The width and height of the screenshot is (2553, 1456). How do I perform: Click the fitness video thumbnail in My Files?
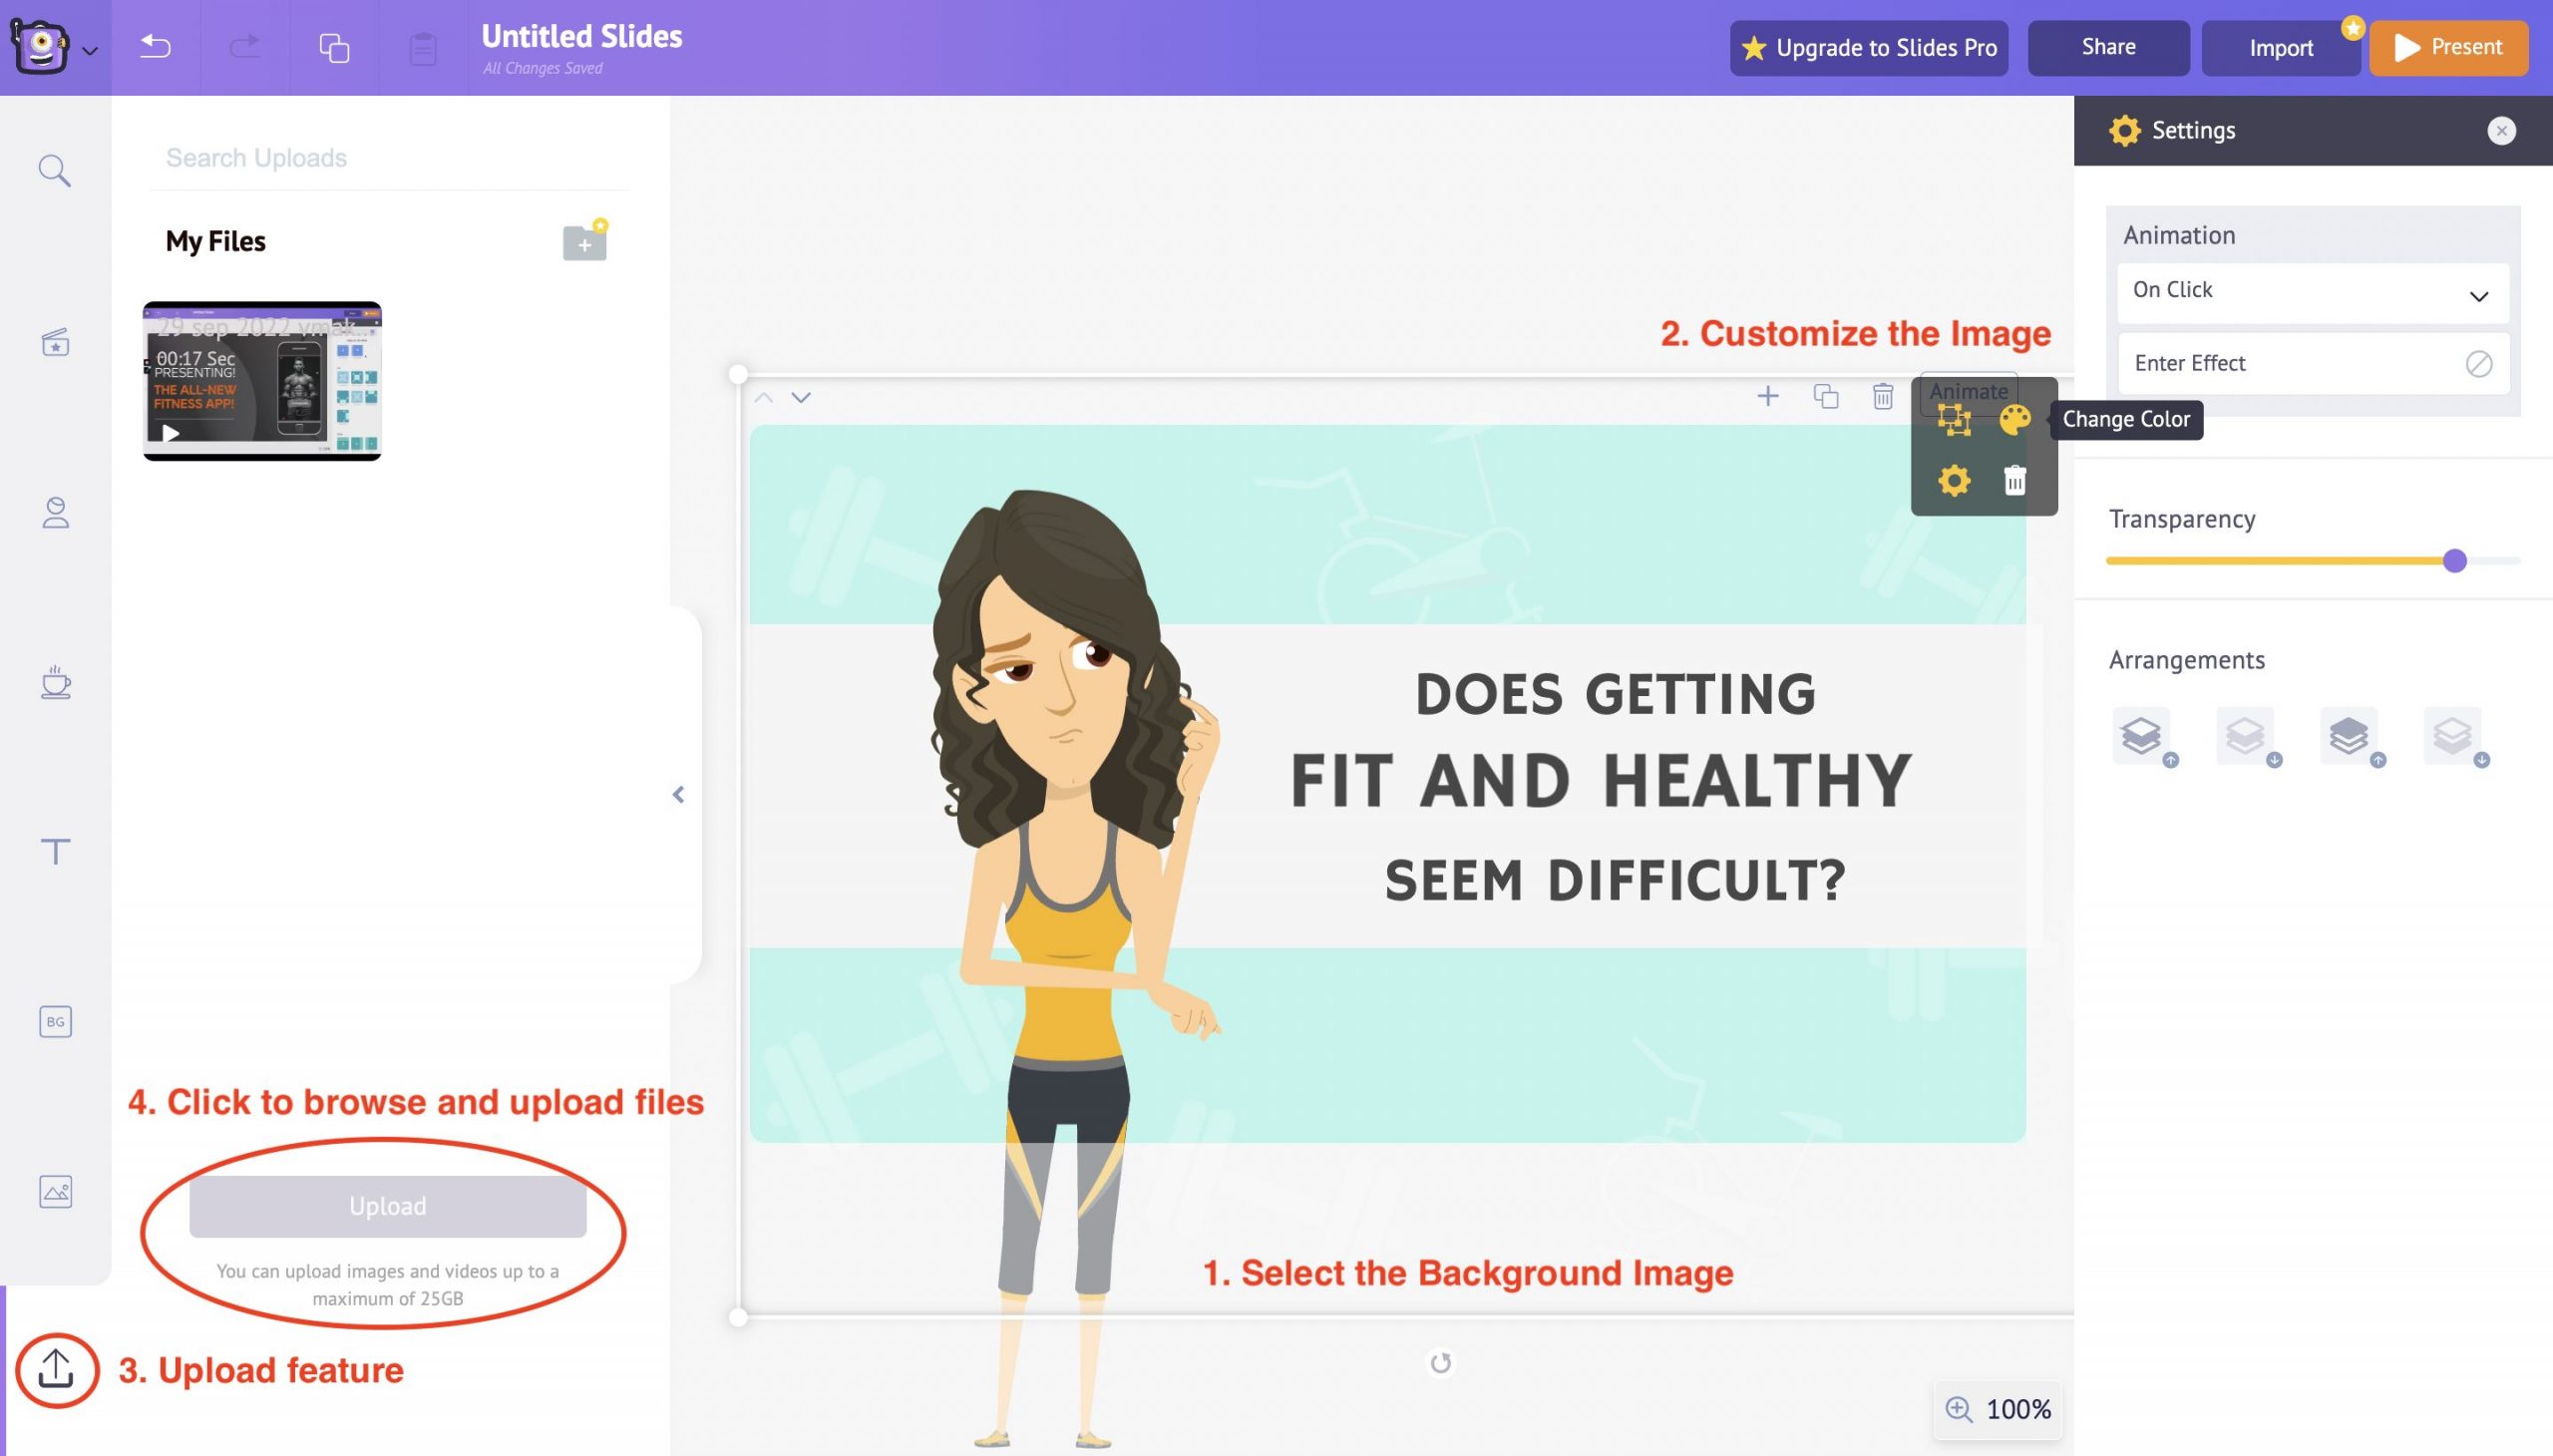click(261, 377)
